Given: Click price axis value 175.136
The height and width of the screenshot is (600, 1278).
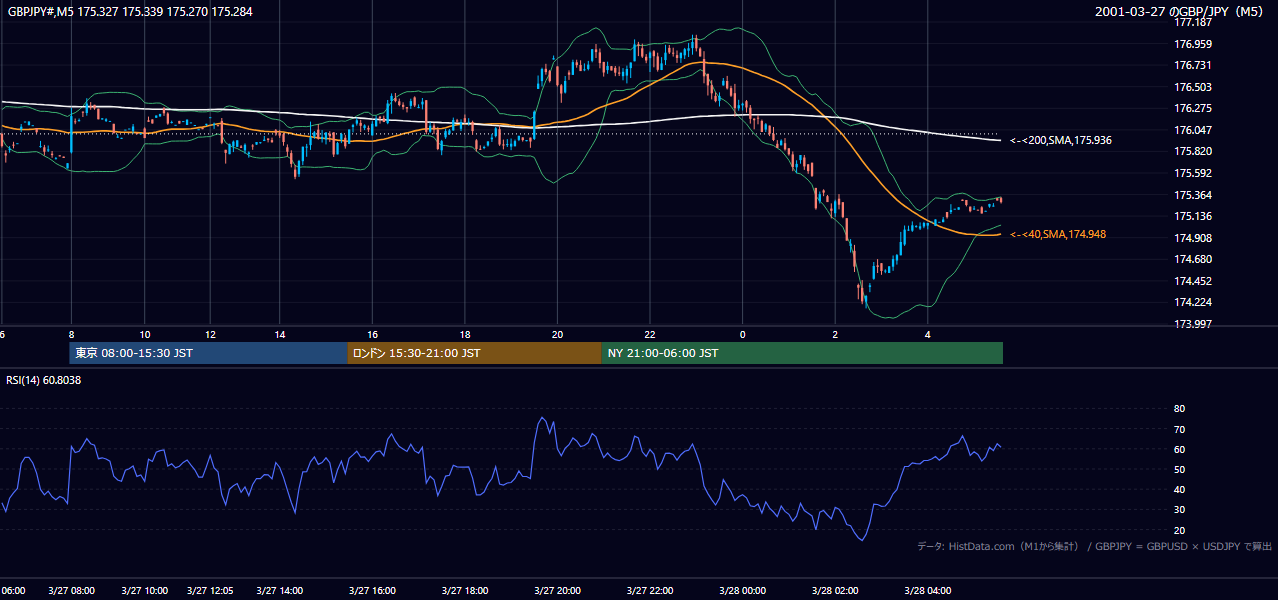Looking at the screenshot, I should click(x=1192, y=216).
